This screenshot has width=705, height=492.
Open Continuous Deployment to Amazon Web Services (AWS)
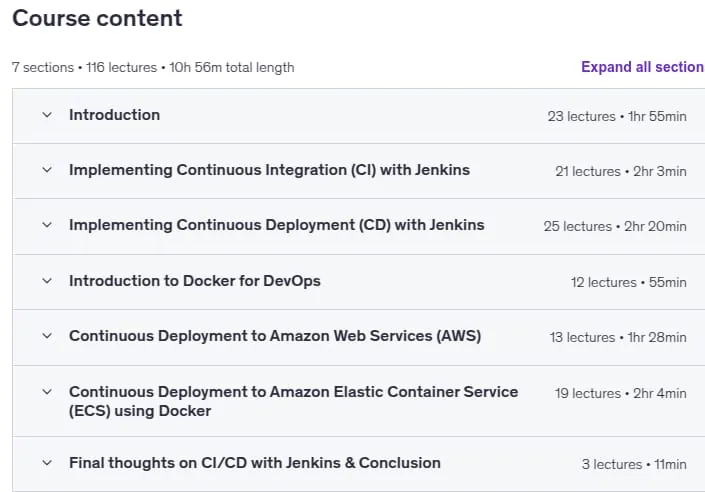click(275, 336)
